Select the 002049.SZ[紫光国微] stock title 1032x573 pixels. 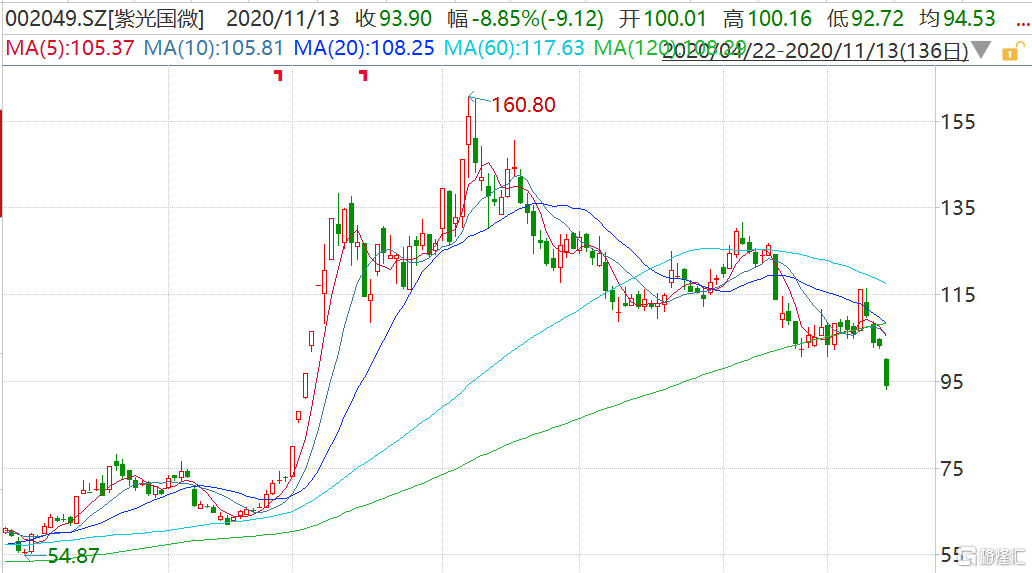coord(105,18)
